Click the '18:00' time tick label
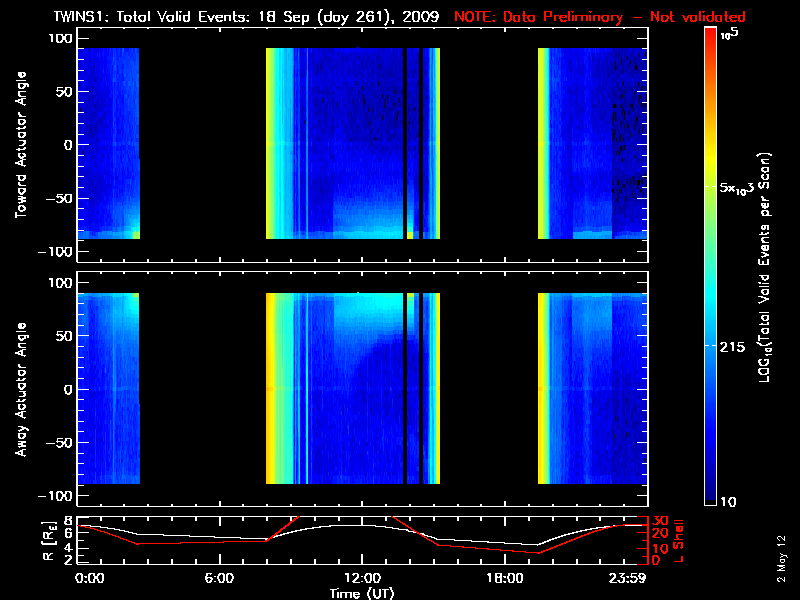Screen dimensions: 800x600 pos(505,578)
